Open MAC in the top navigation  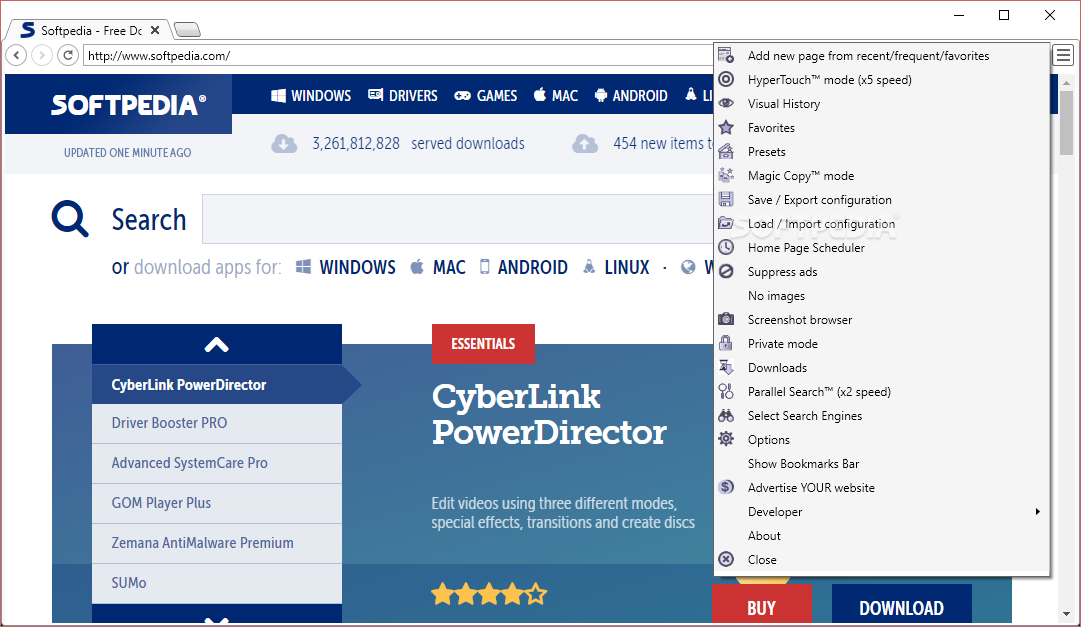click(556, 95)
